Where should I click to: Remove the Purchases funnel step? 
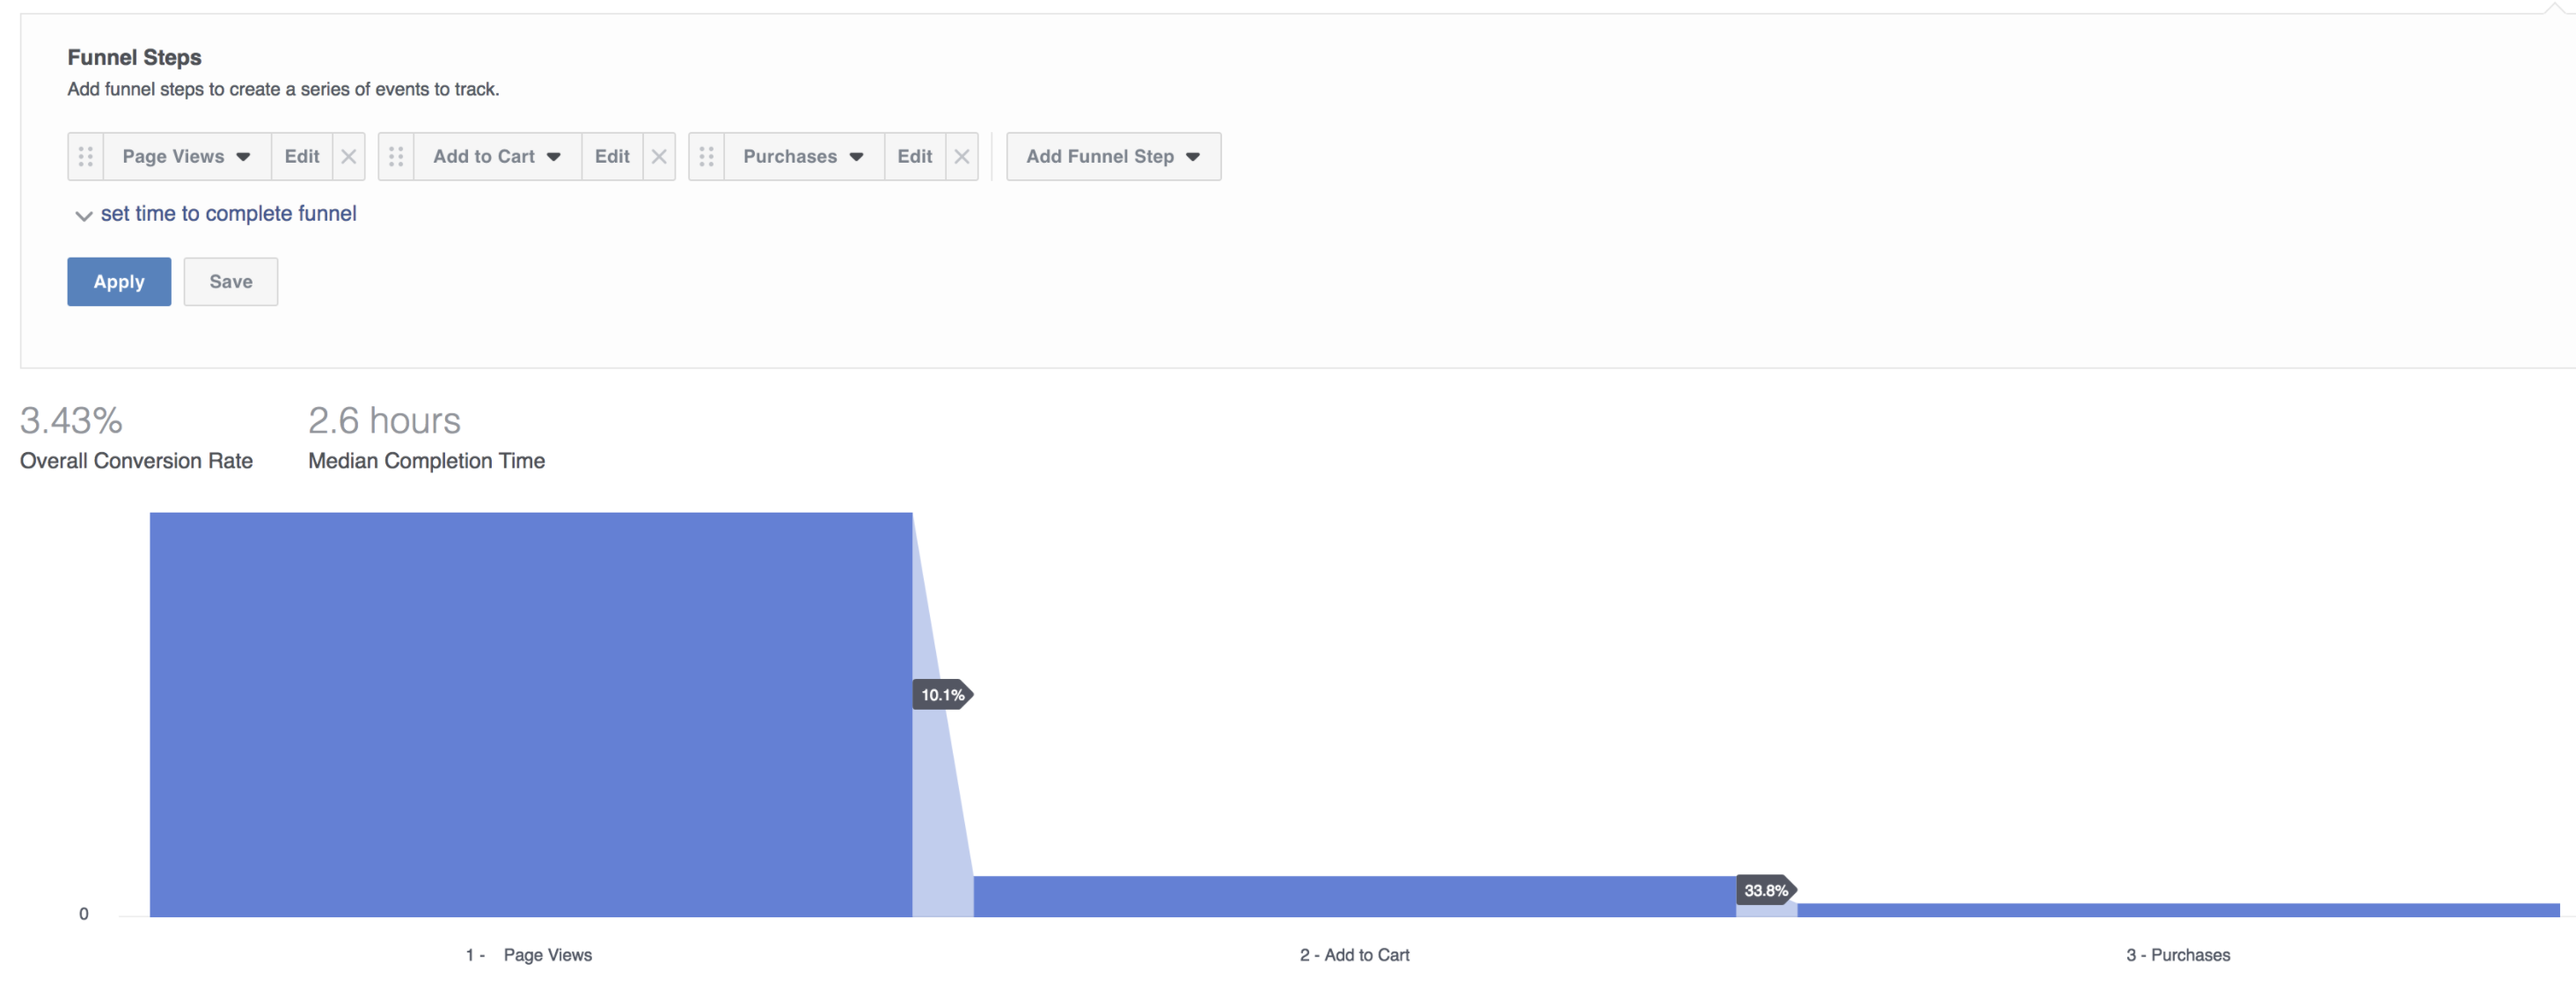[x=962, y=157]
